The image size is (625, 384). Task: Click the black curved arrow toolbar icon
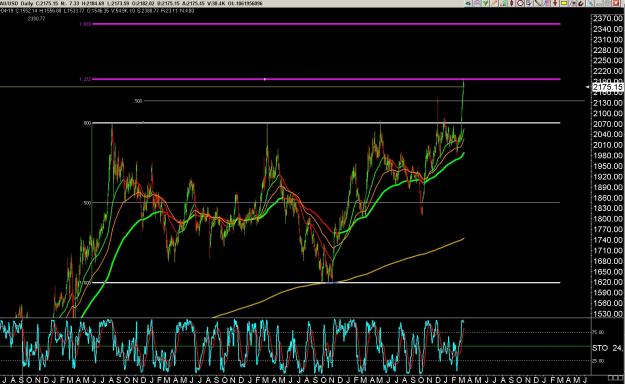click(x=580, y=3)
